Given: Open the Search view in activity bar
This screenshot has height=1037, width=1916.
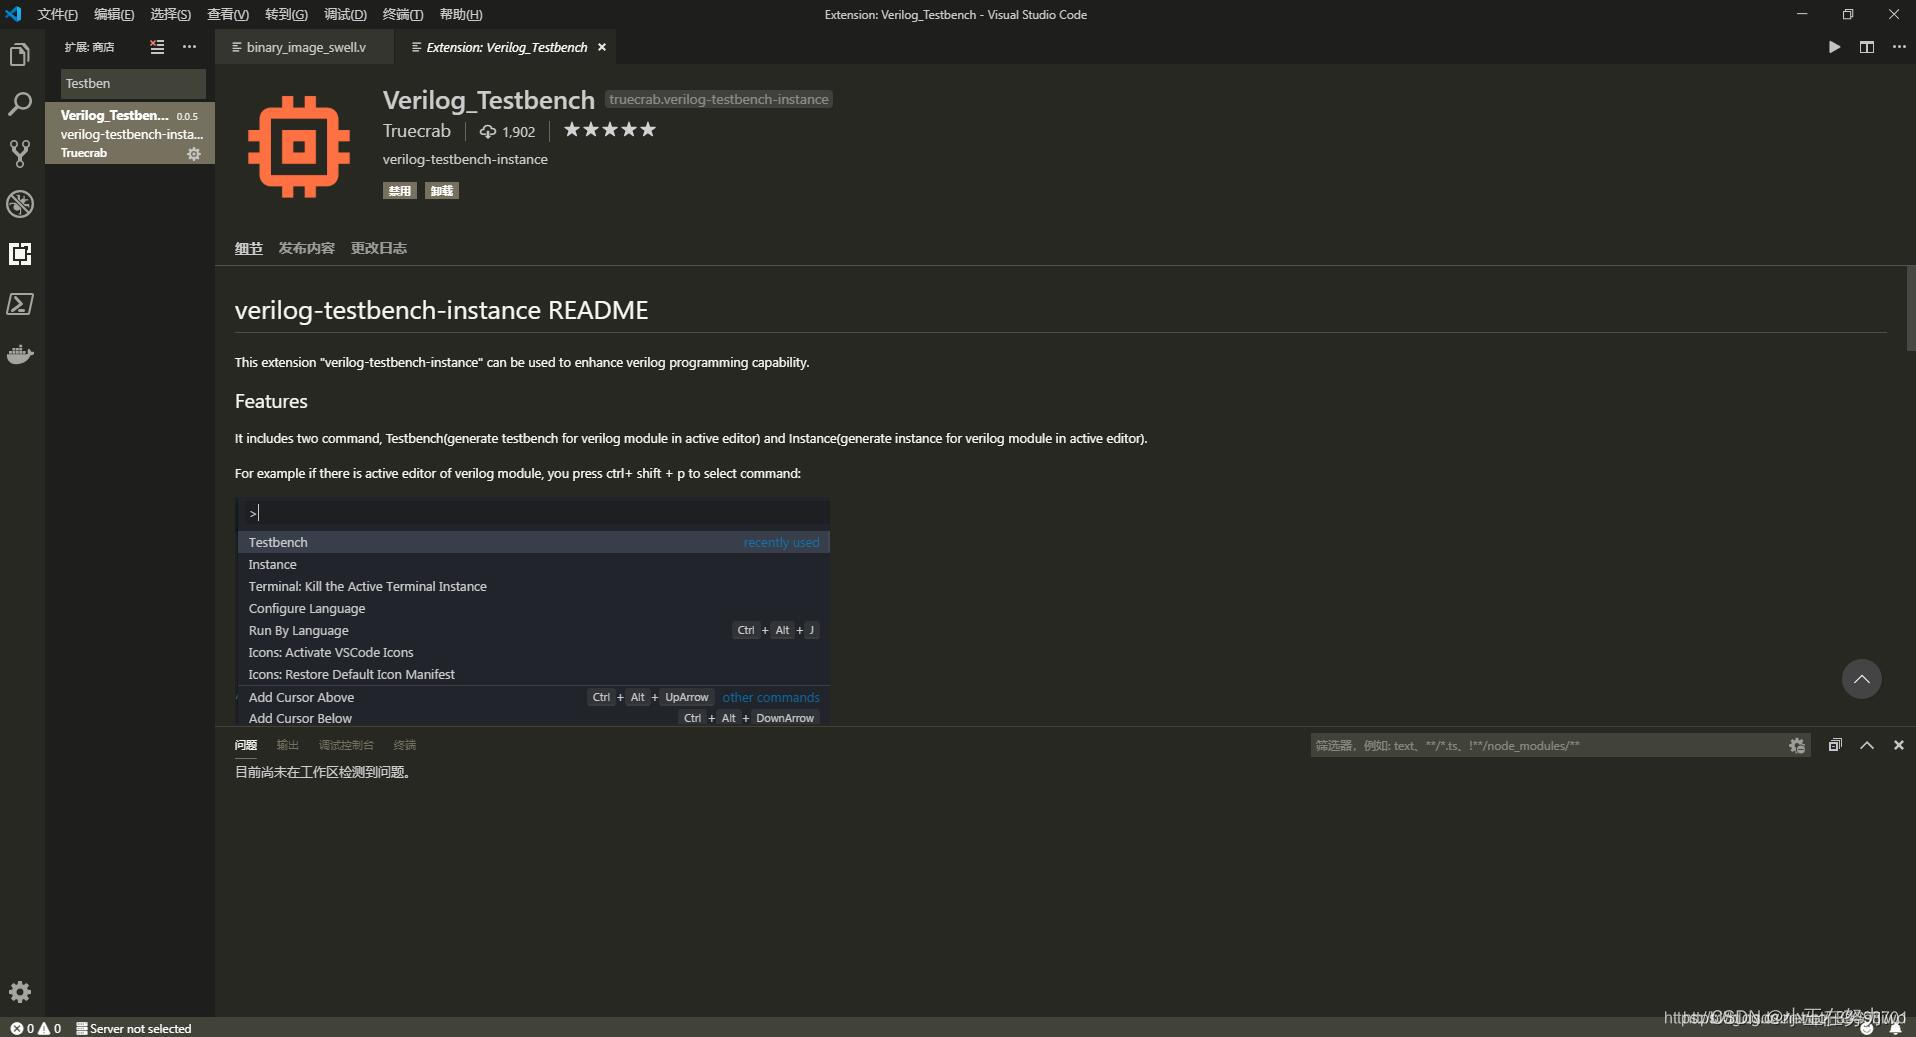Looking at the screenshot, I should point(20,104).
